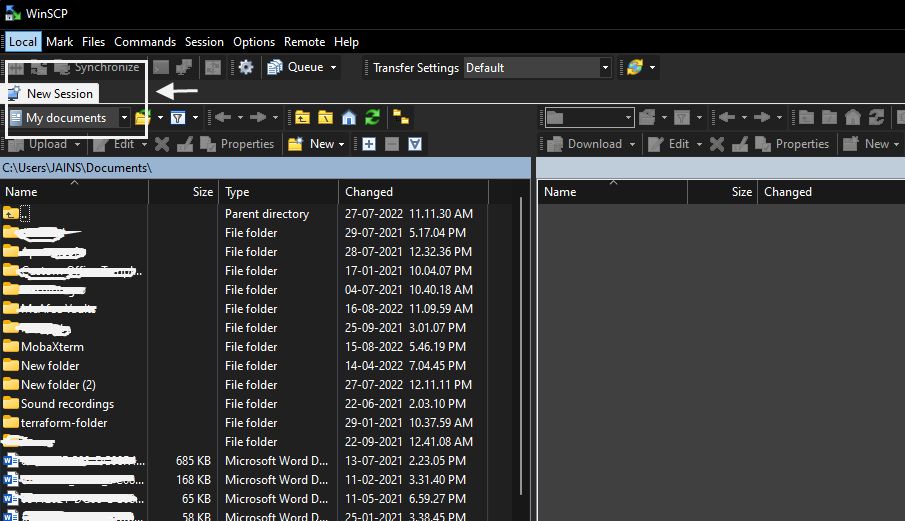The width and height of the screenshot is (905, 521).
Task: Sort the remote panel by Changed column
Action: [x=831, y=192]
